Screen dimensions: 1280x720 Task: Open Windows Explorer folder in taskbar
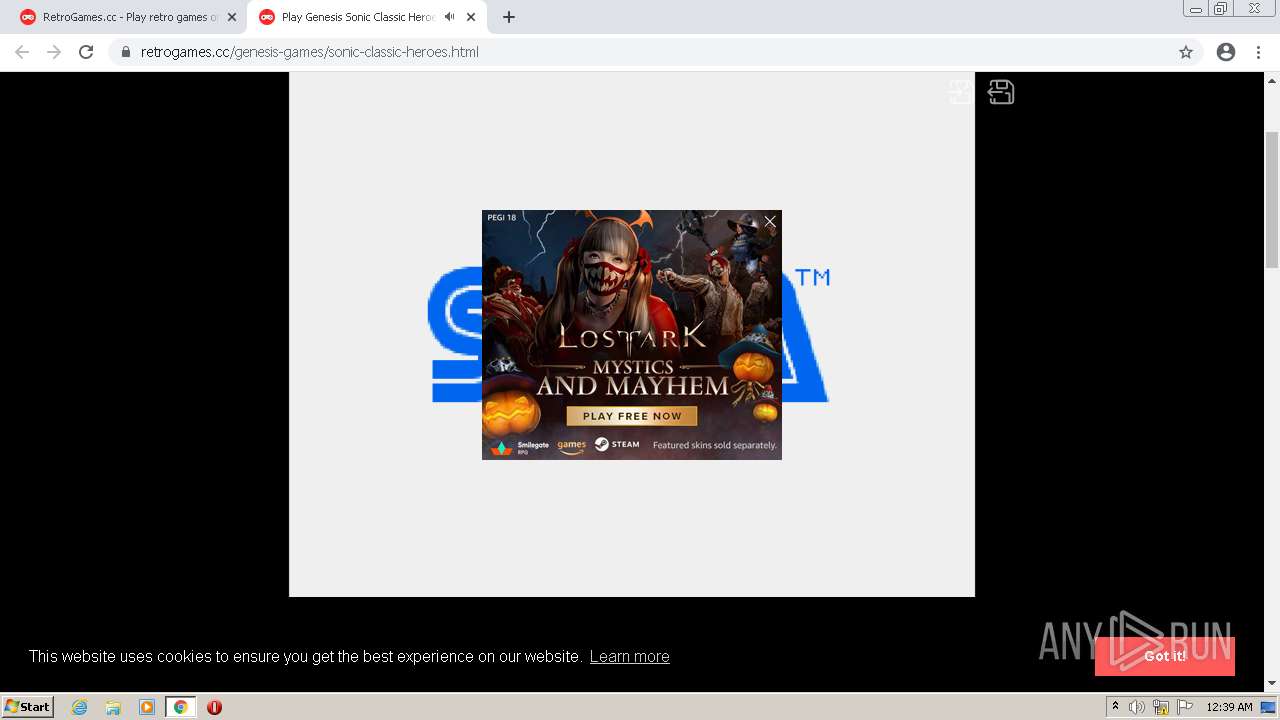(x=113, y=707)
